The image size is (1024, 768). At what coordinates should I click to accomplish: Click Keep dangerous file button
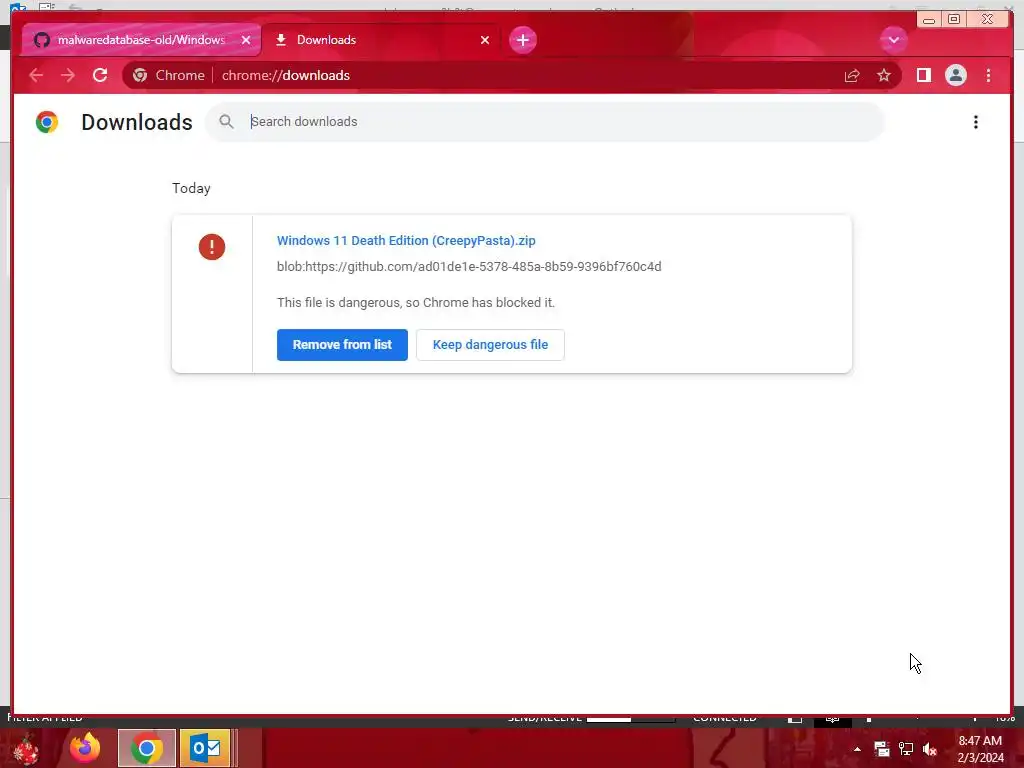coord(490,345)
